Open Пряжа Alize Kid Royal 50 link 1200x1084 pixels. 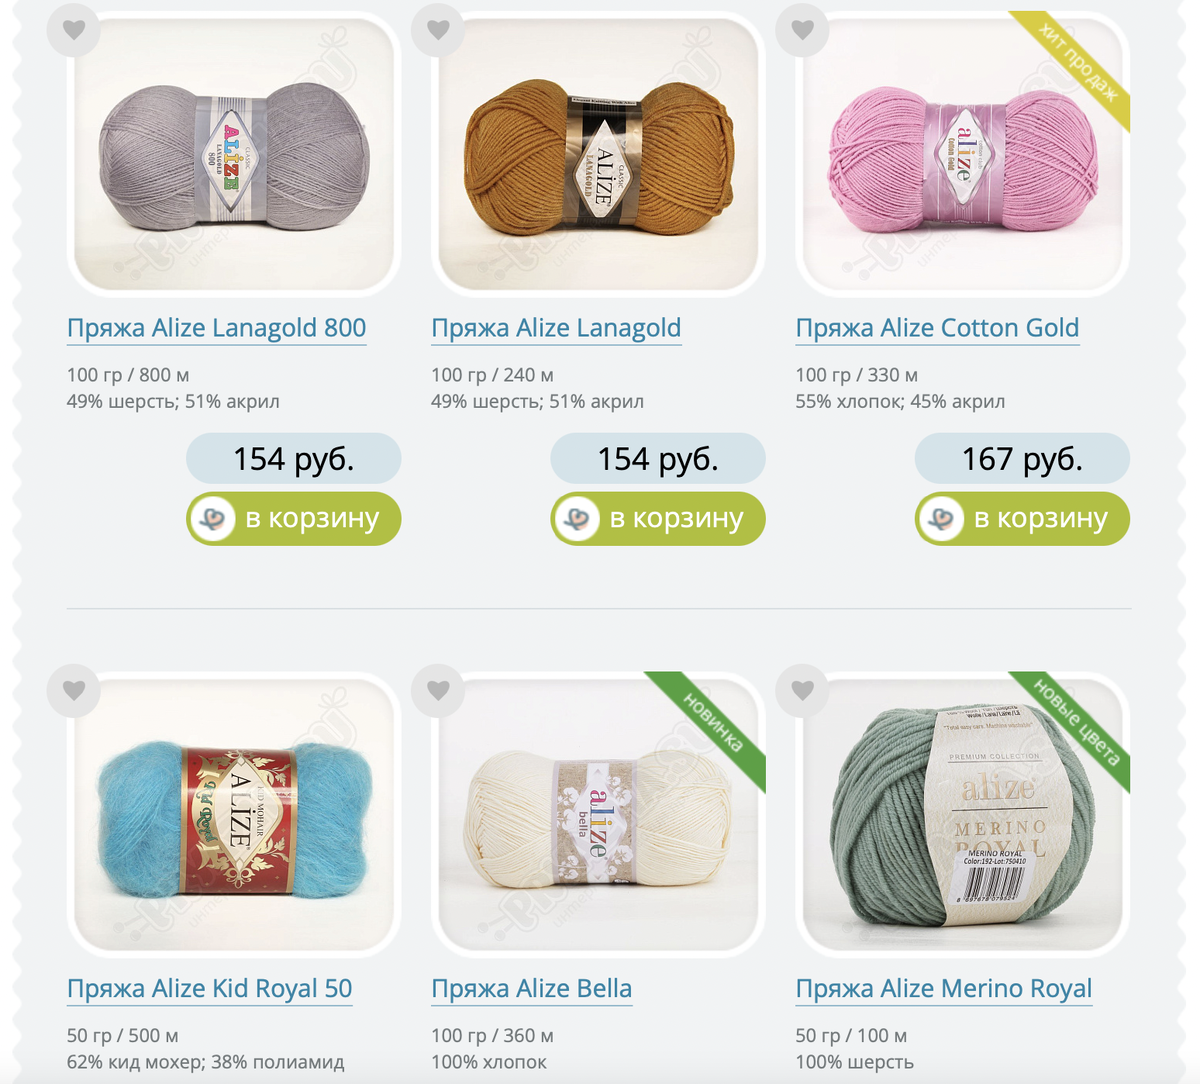pyautogui.click(x=210, y=989)
